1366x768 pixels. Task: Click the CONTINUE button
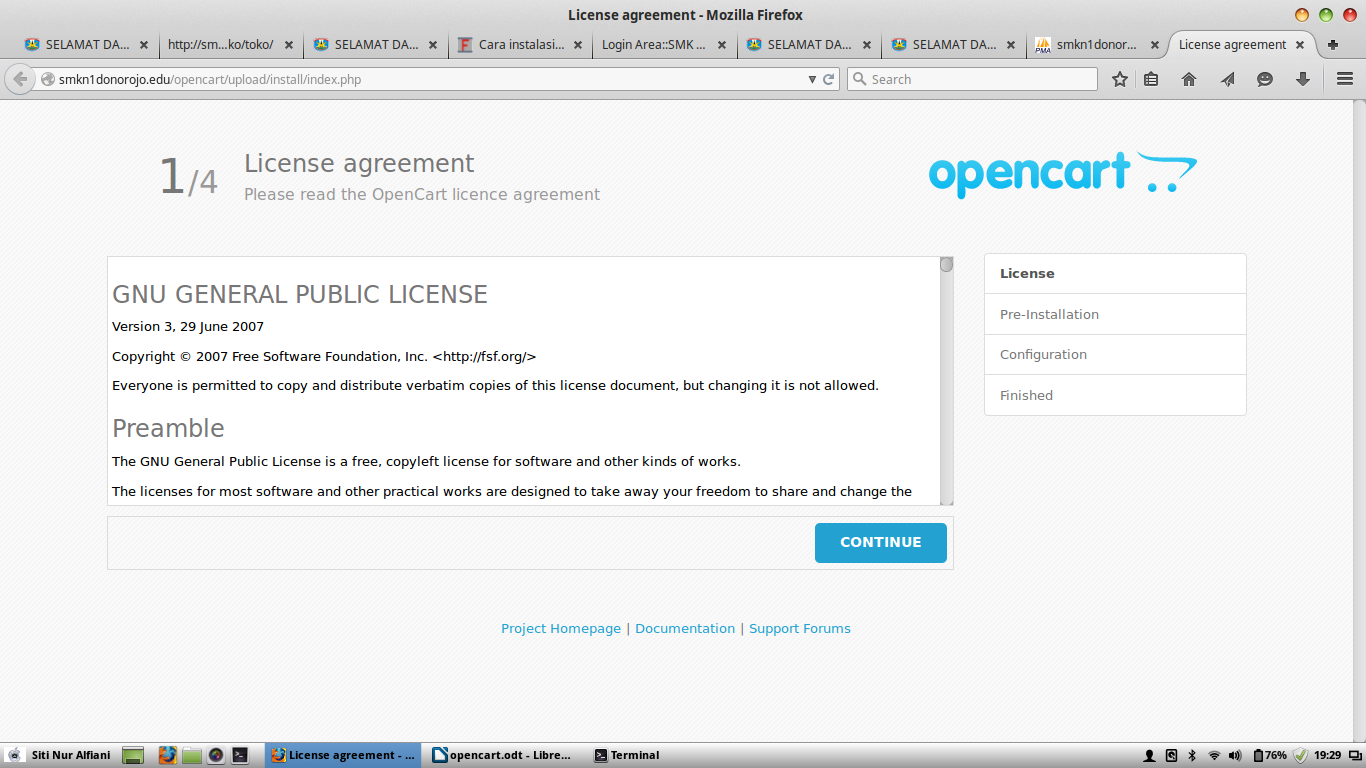(x=881, y=542)
